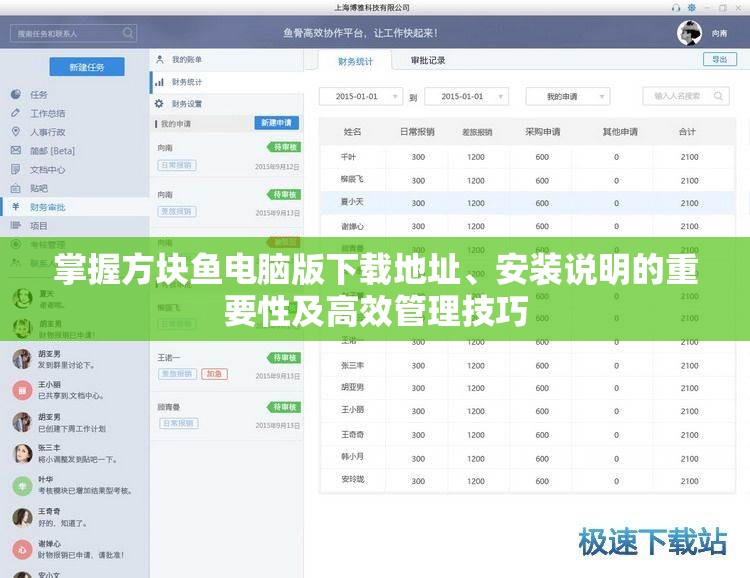Go to 文档中心 in the sidebar
Image resolution: width=750 pixels, height=578 pixels.
tap(47, 169)
